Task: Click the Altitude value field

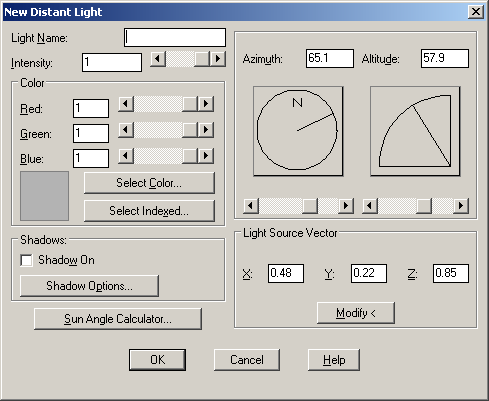Action: 445,59
